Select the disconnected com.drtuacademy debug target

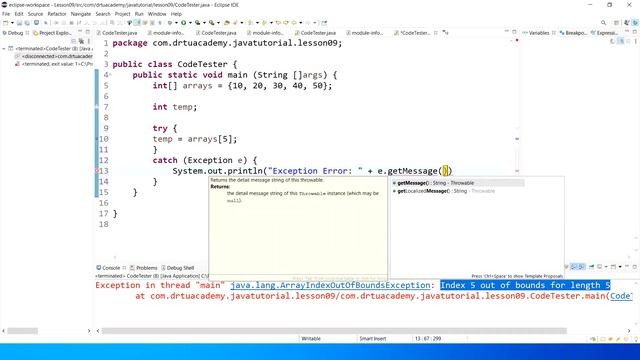tap(54, 56)
